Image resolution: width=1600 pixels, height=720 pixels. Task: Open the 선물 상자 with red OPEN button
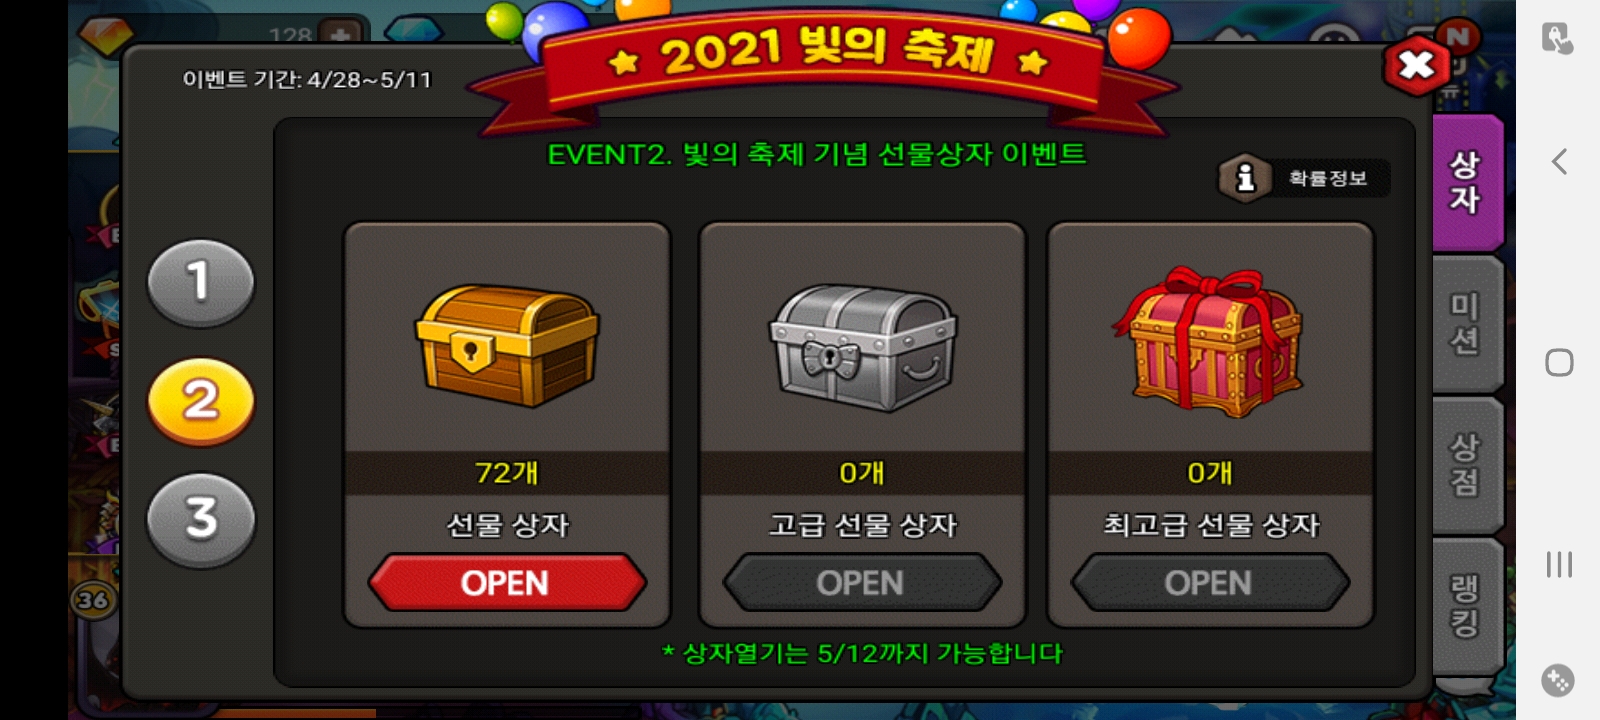(507, 582)
